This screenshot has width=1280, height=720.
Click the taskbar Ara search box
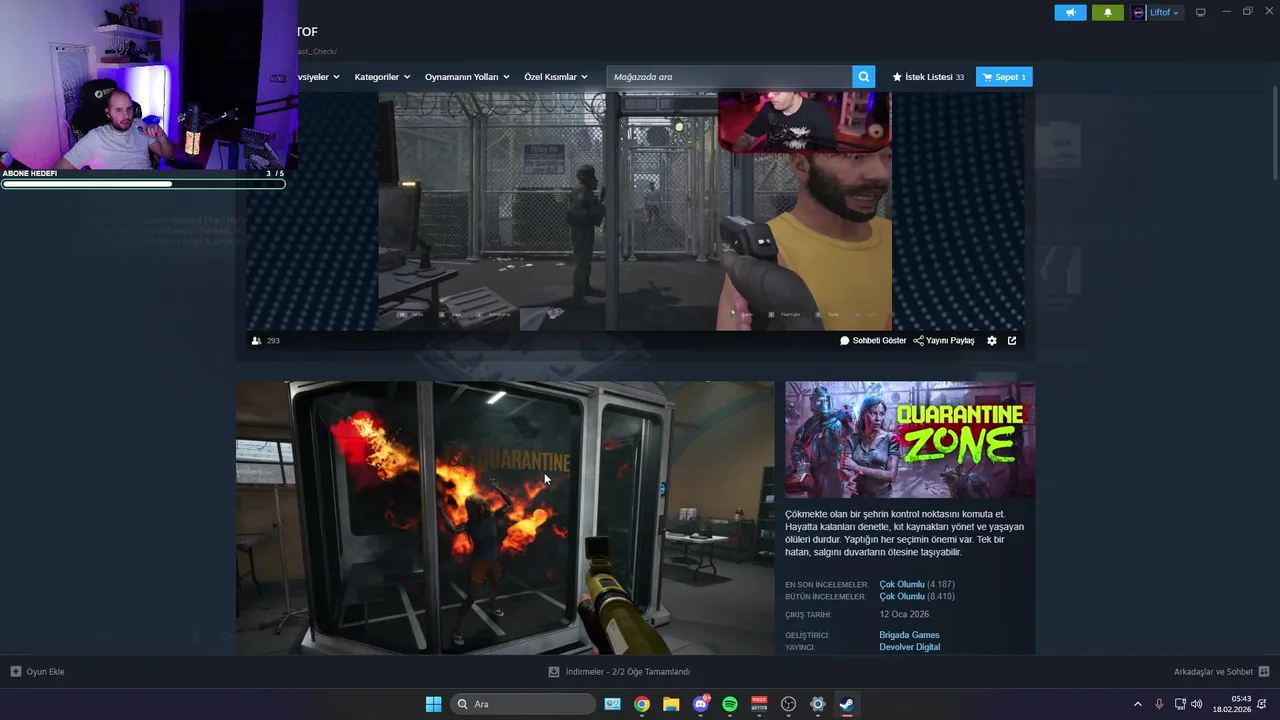(523, 704)
